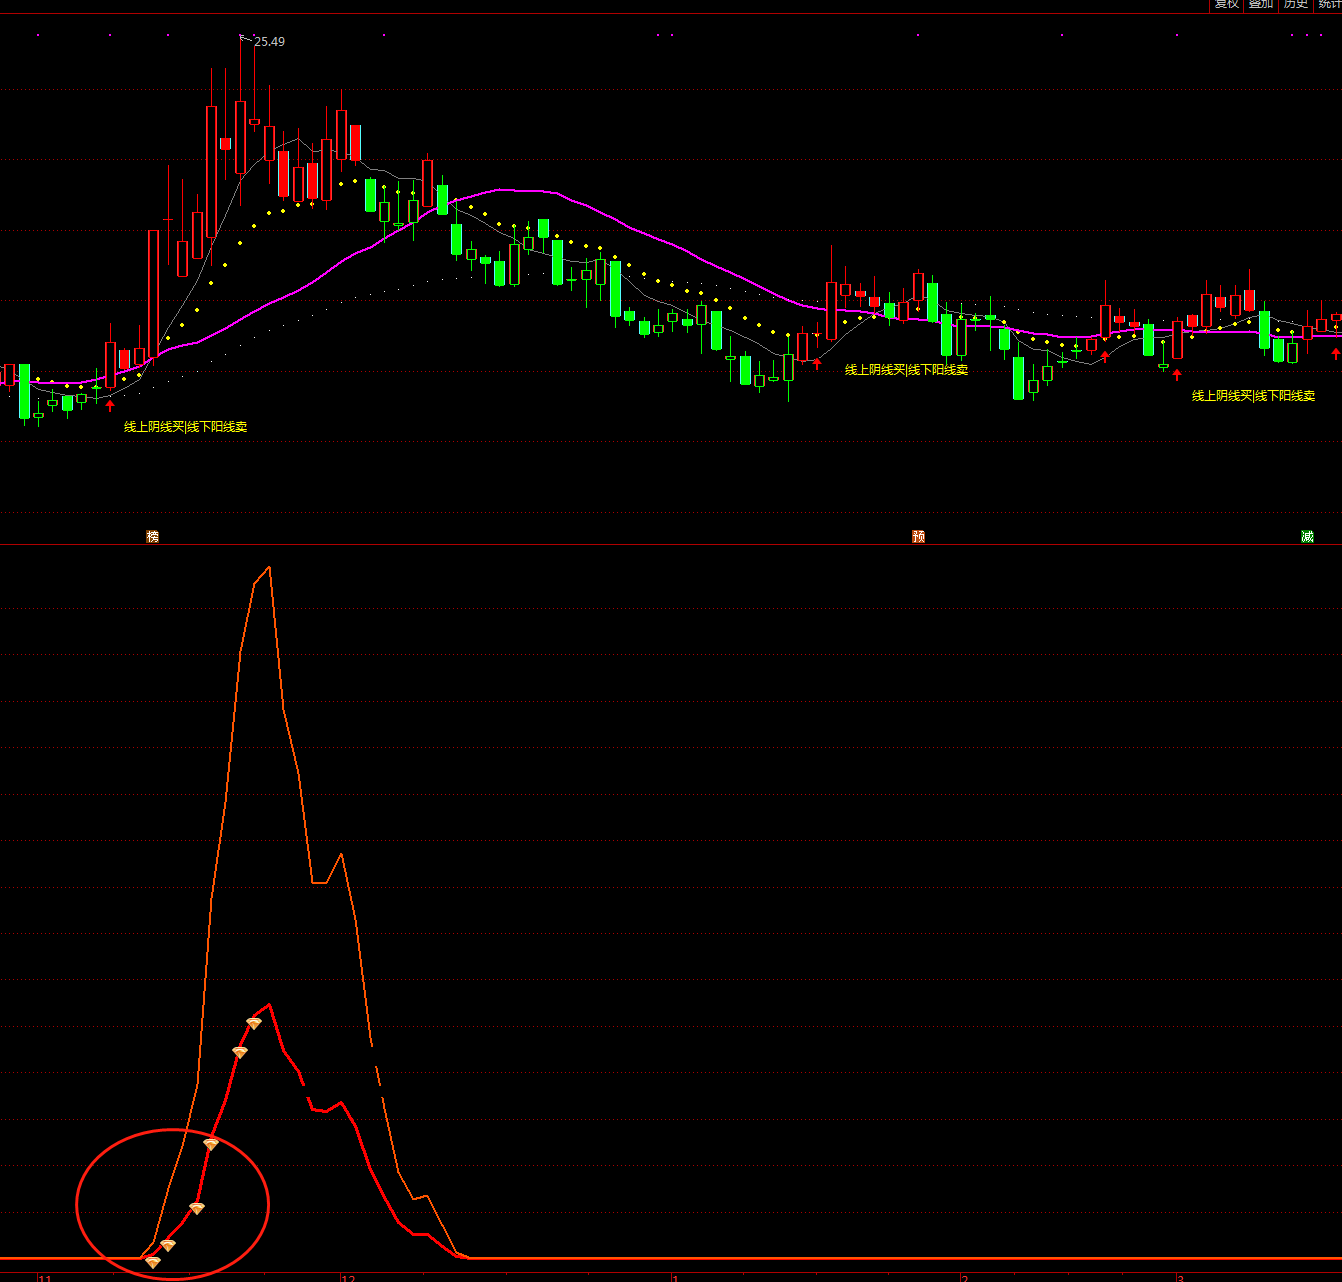Image resolution: width=1342 pixels, height=1282 pixels.
Task: Select the middle 线上阴线买|线下阳线卖 signal label
Action: pyautogui.click(x=907, y=370)
